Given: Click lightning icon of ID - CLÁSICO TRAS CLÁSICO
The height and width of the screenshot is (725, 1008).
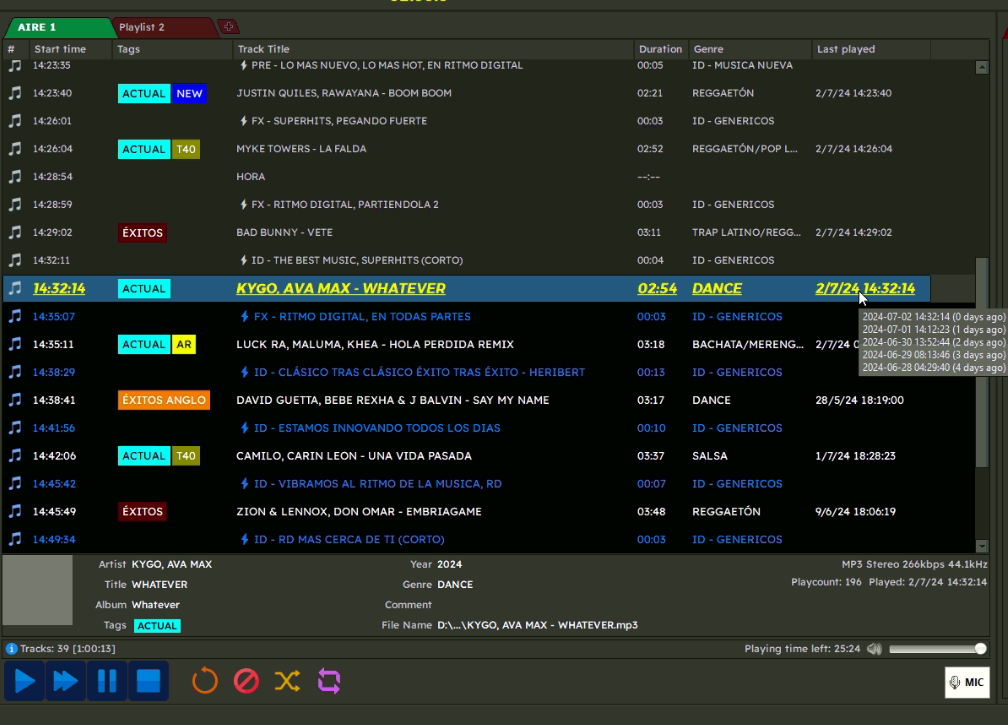Looking at the screenshot, I should pos(244,372).
